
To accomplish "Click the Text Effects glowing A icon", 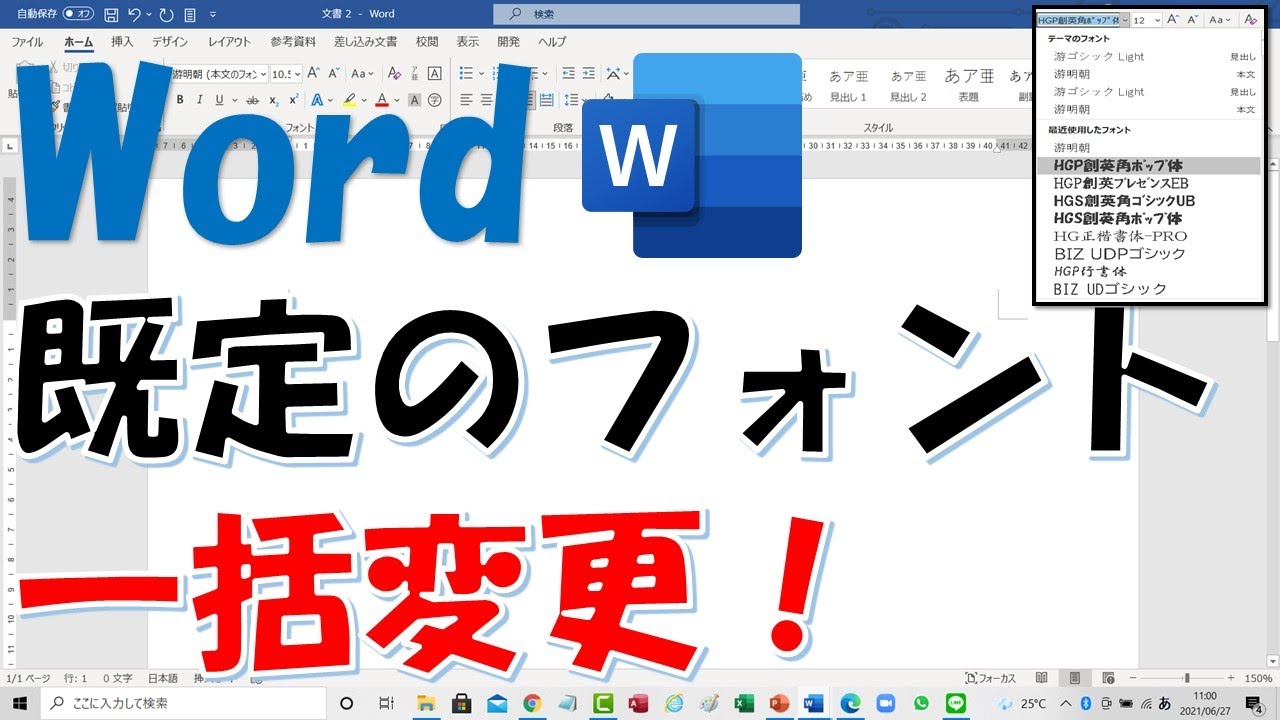I will 317,100.
